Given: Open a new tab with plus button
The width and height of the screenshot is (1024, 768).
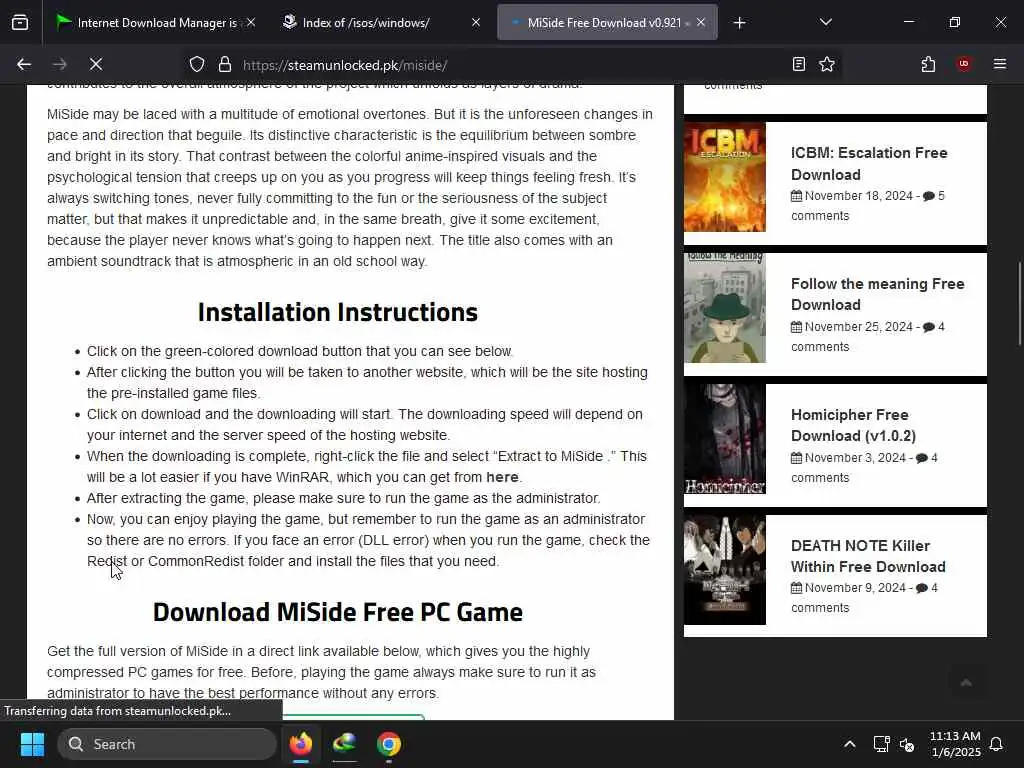Looking at the screenshot, I should (x=739, y=23).
